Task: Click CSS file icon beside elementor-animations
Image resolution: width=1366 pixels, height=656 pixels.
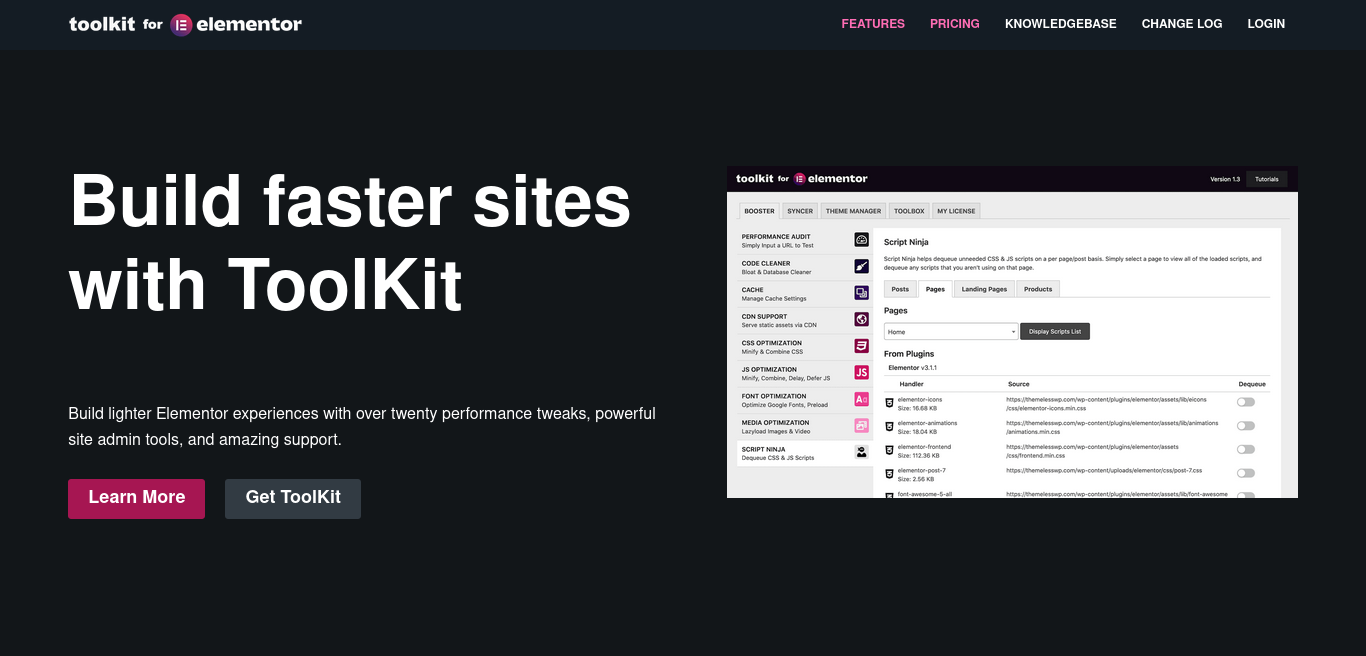Action: [889, 426]
